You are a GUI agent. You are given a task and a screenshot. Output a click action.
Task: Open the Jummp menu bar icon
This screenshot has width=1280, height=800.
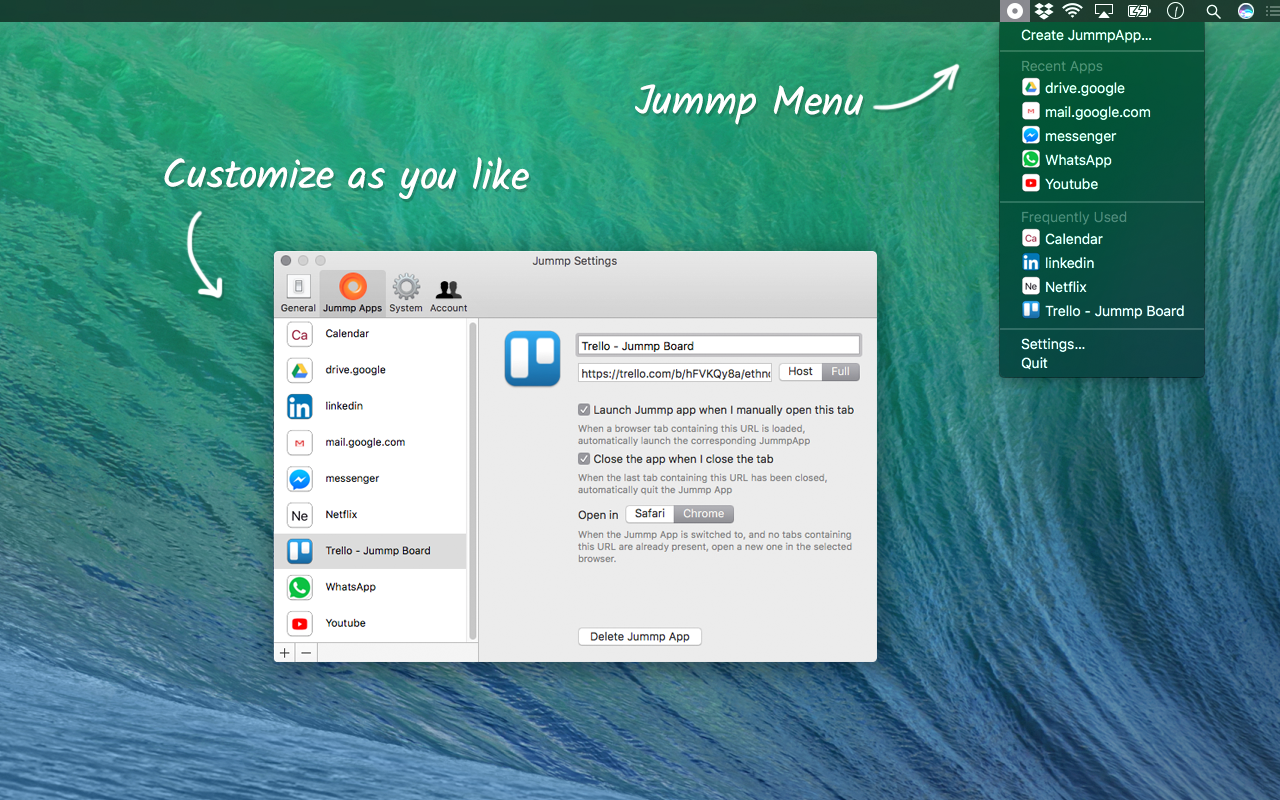1014,11
